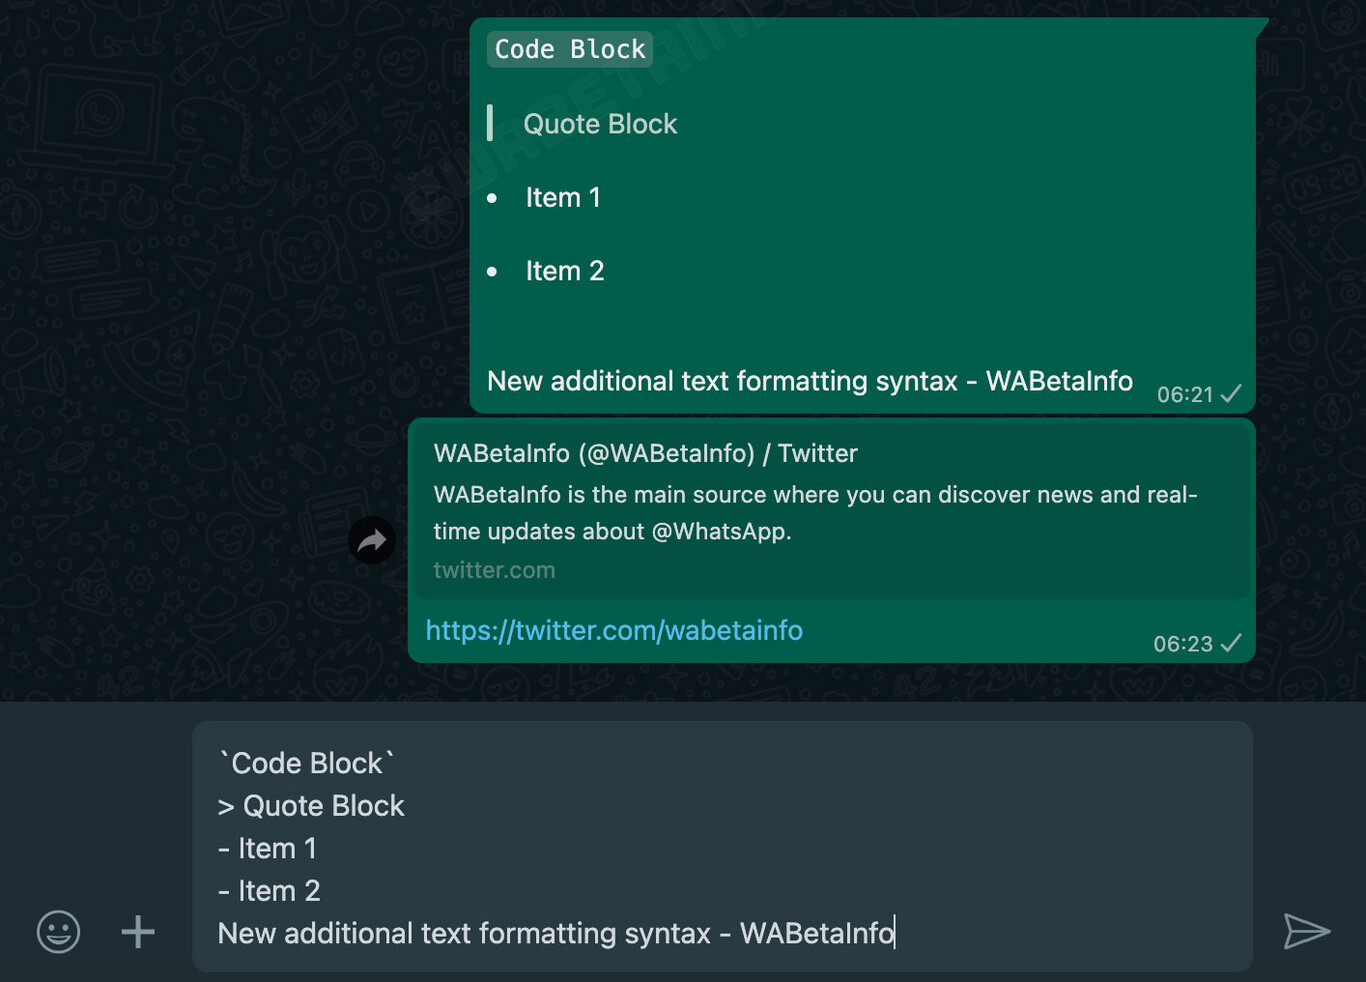The width and height of the screenshot is (1366, 982).
Task: Click the 06:21 timestamp with checkmark
Action: point(1198,394)
